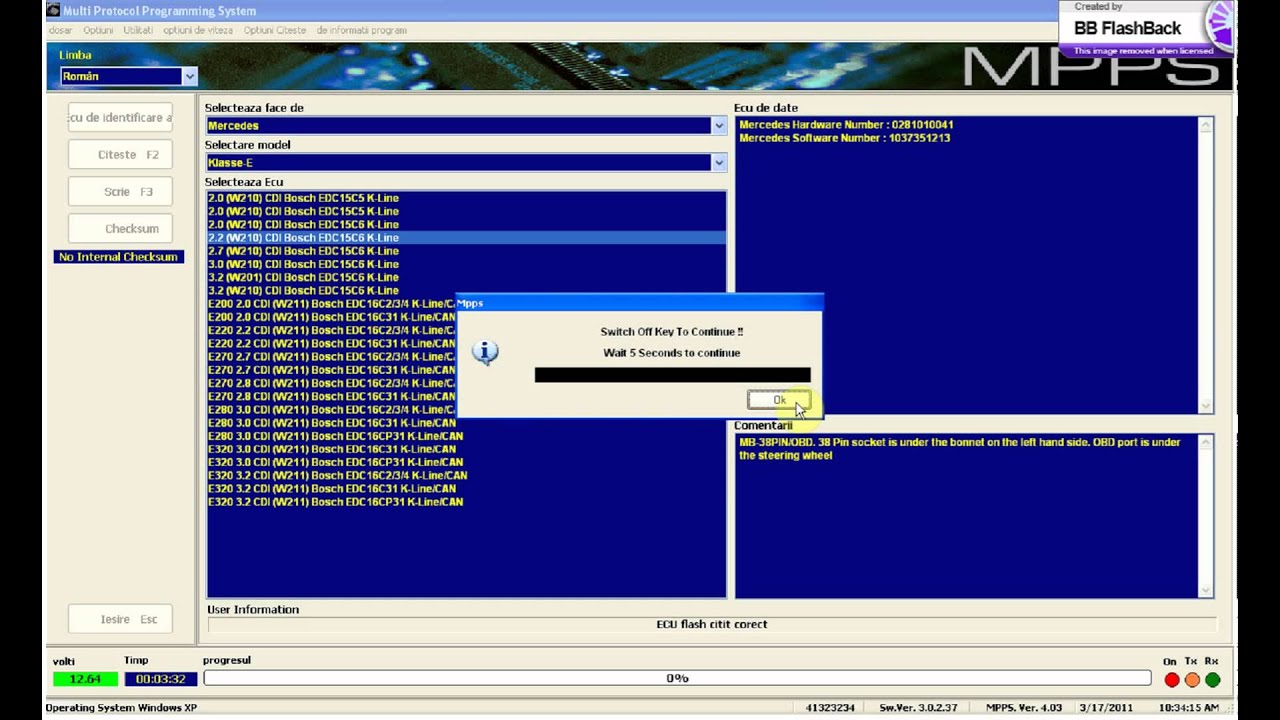Click the No Internal Checksum label
1280x720 pixels.
click(x=118, y=257)
